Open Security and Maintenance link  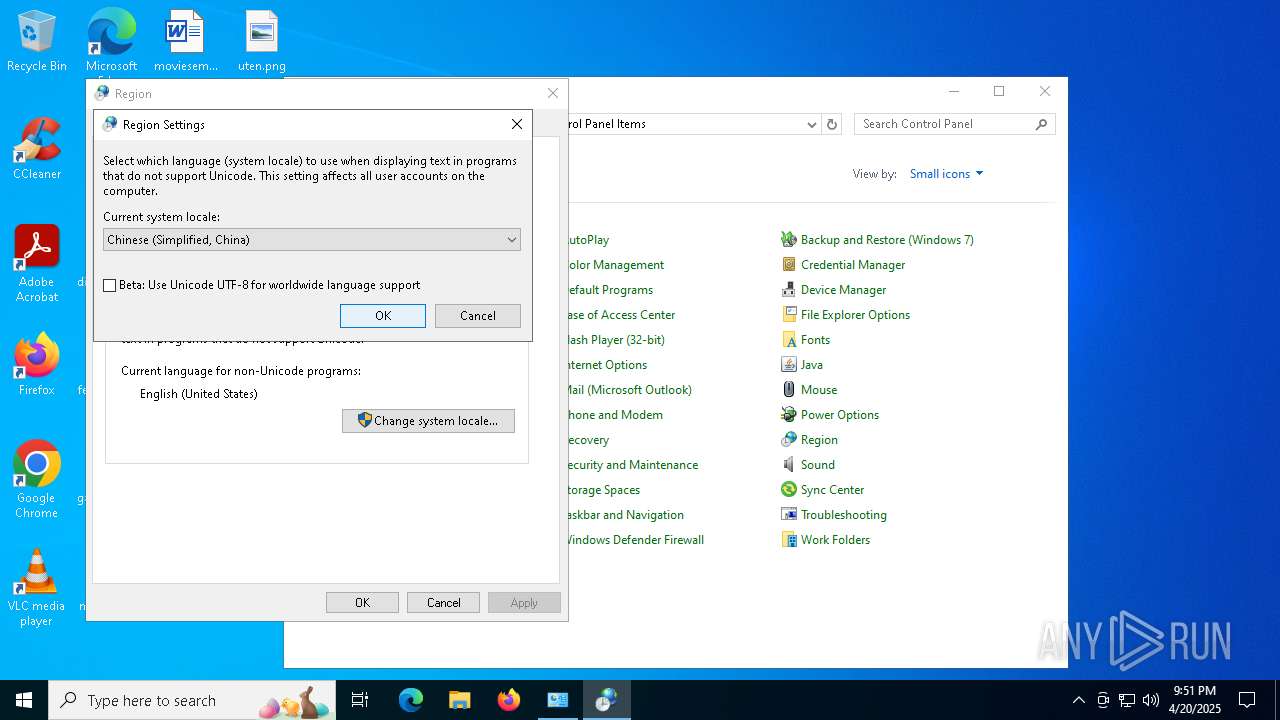click(x=632, y=465)
